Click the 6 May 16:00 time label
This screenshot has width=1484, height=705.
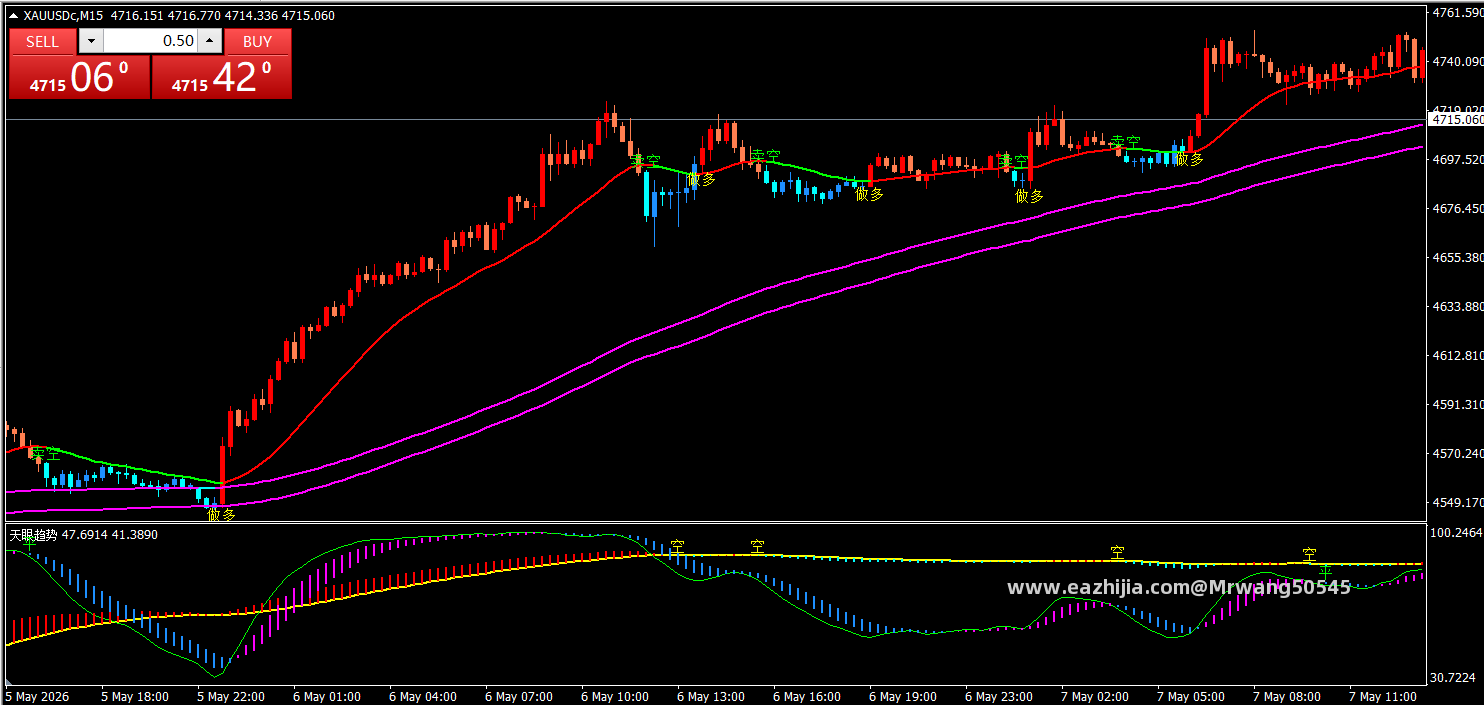807,696
